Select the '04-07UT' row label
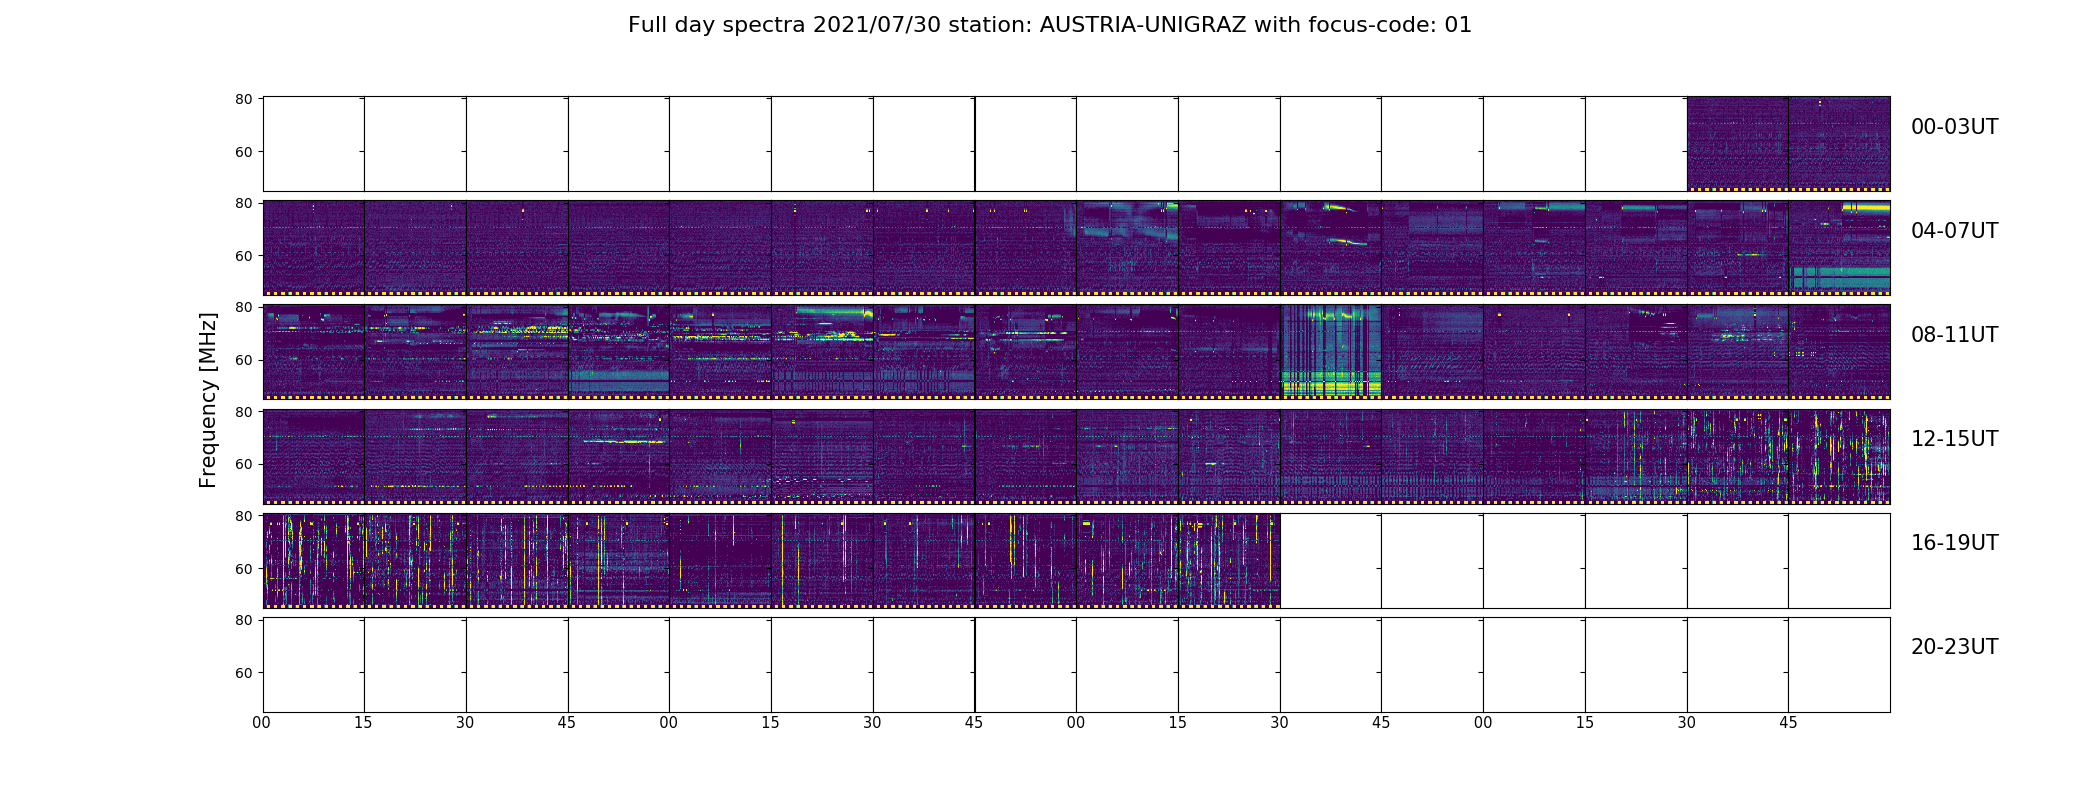Viewport: 2100px width, 800px height. point(1954,231)
